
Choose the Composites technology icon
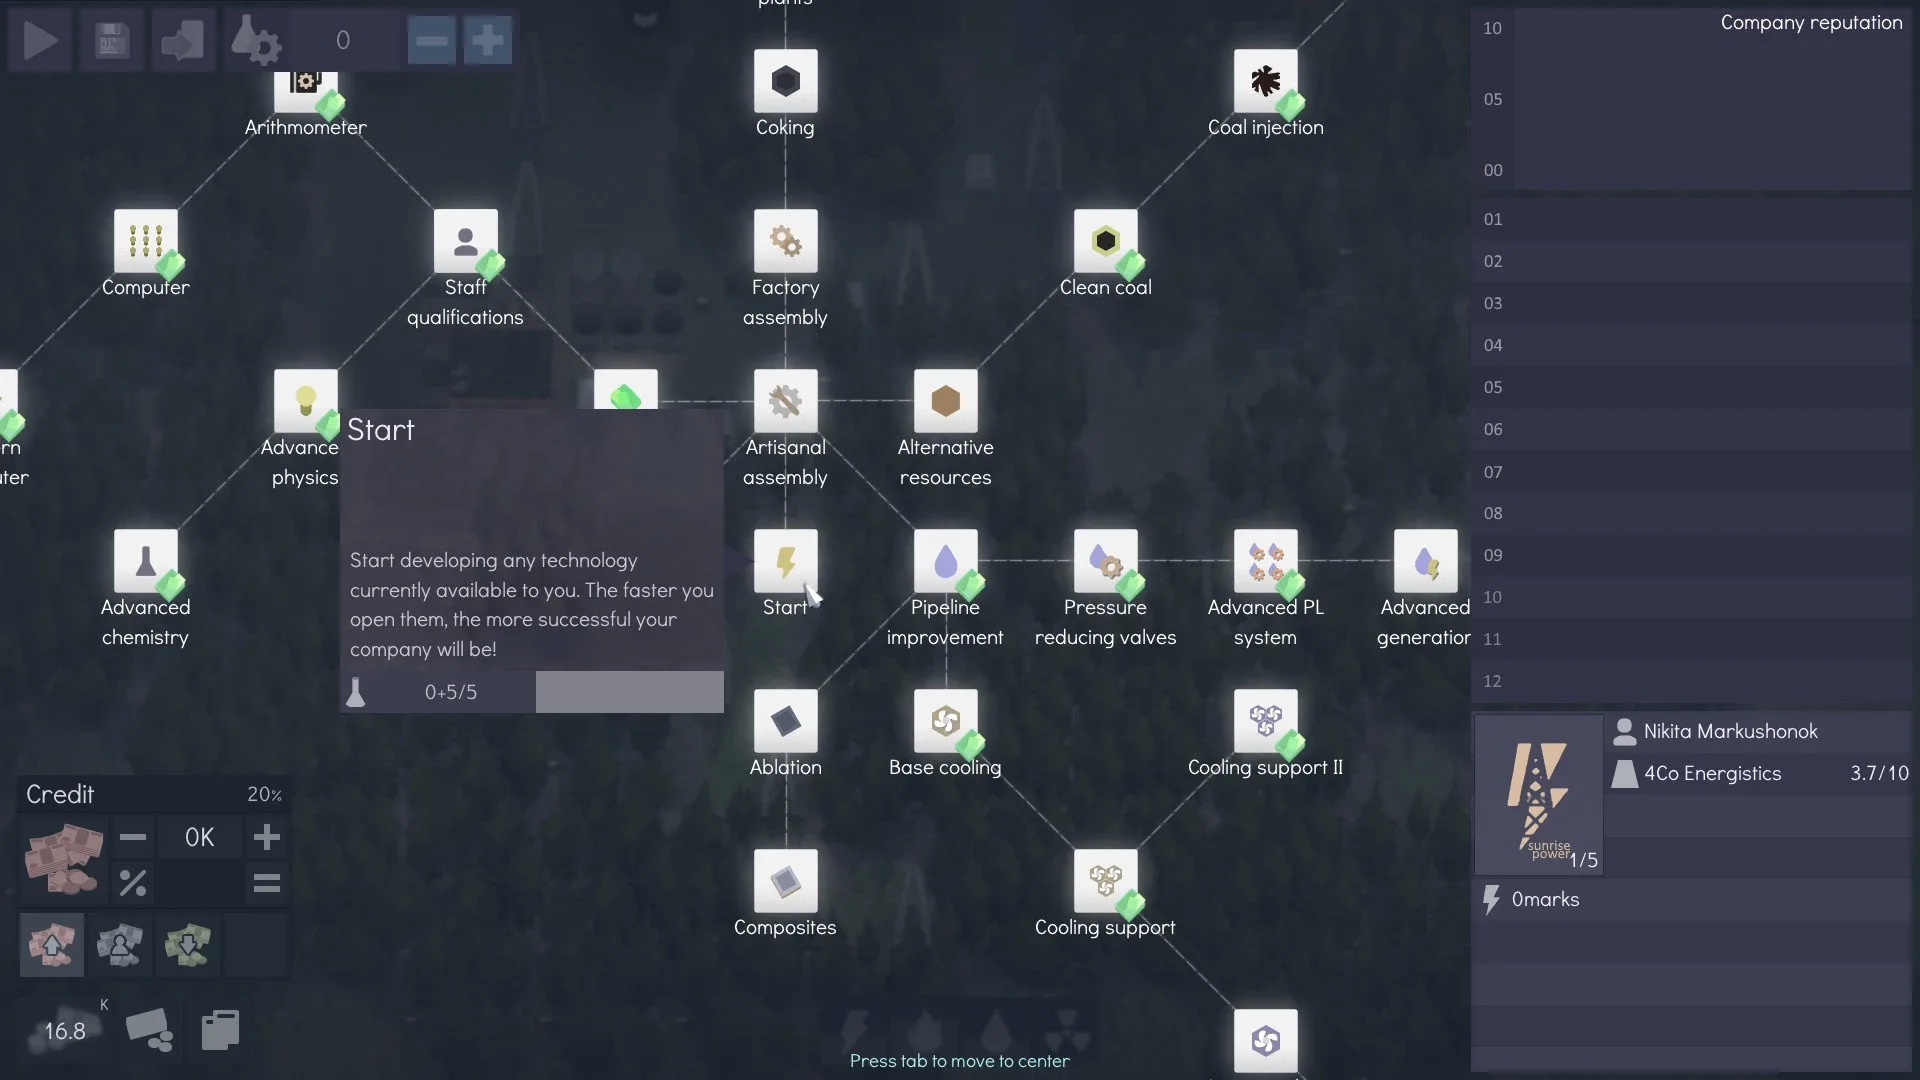point(785,881)
